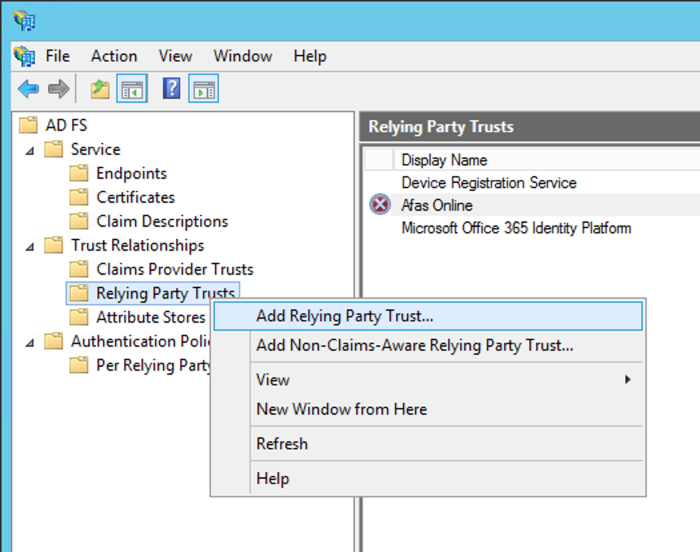Click the Trust Relationships folder icon
The width and height of the screenshot is (700, 552).
tap(54, 245)
